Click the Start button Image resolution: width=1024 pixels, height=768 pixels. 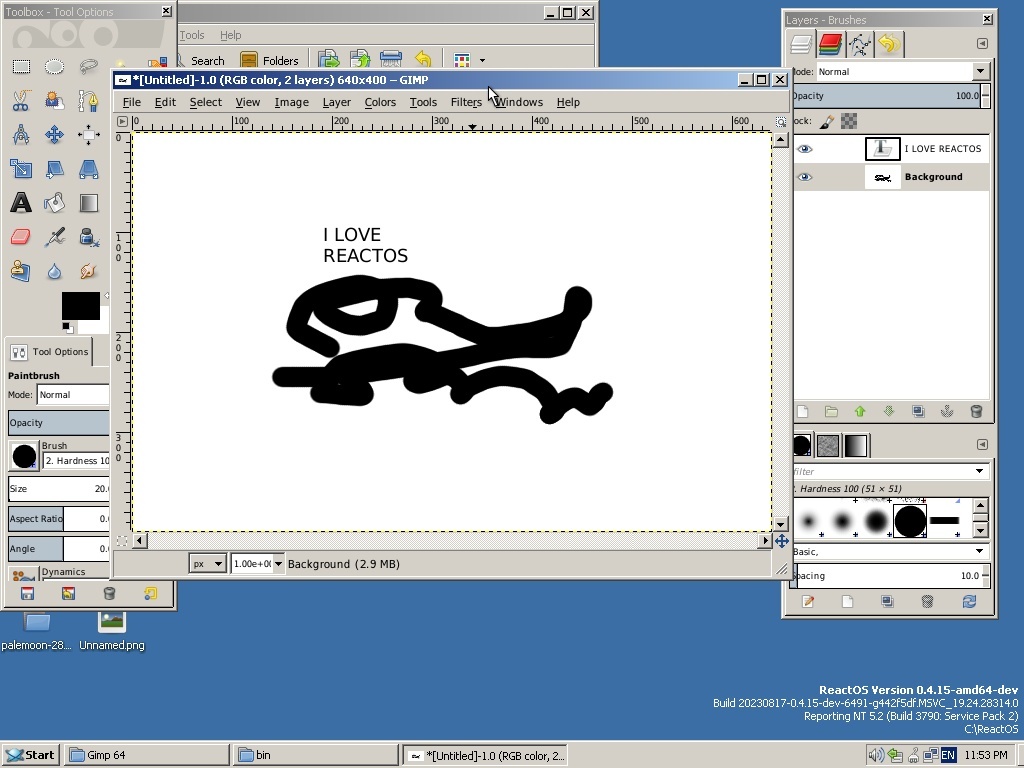click(x=31, y=755)
